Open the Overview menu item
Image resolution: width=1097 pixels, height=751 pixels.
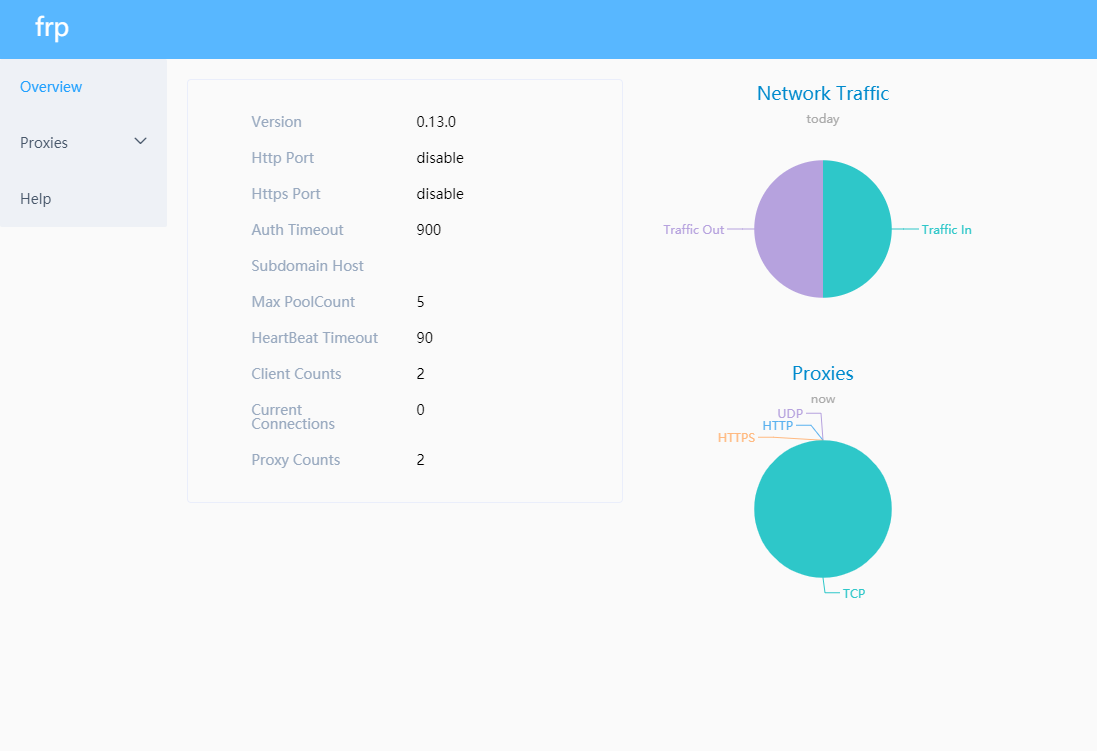click(51, 87)
